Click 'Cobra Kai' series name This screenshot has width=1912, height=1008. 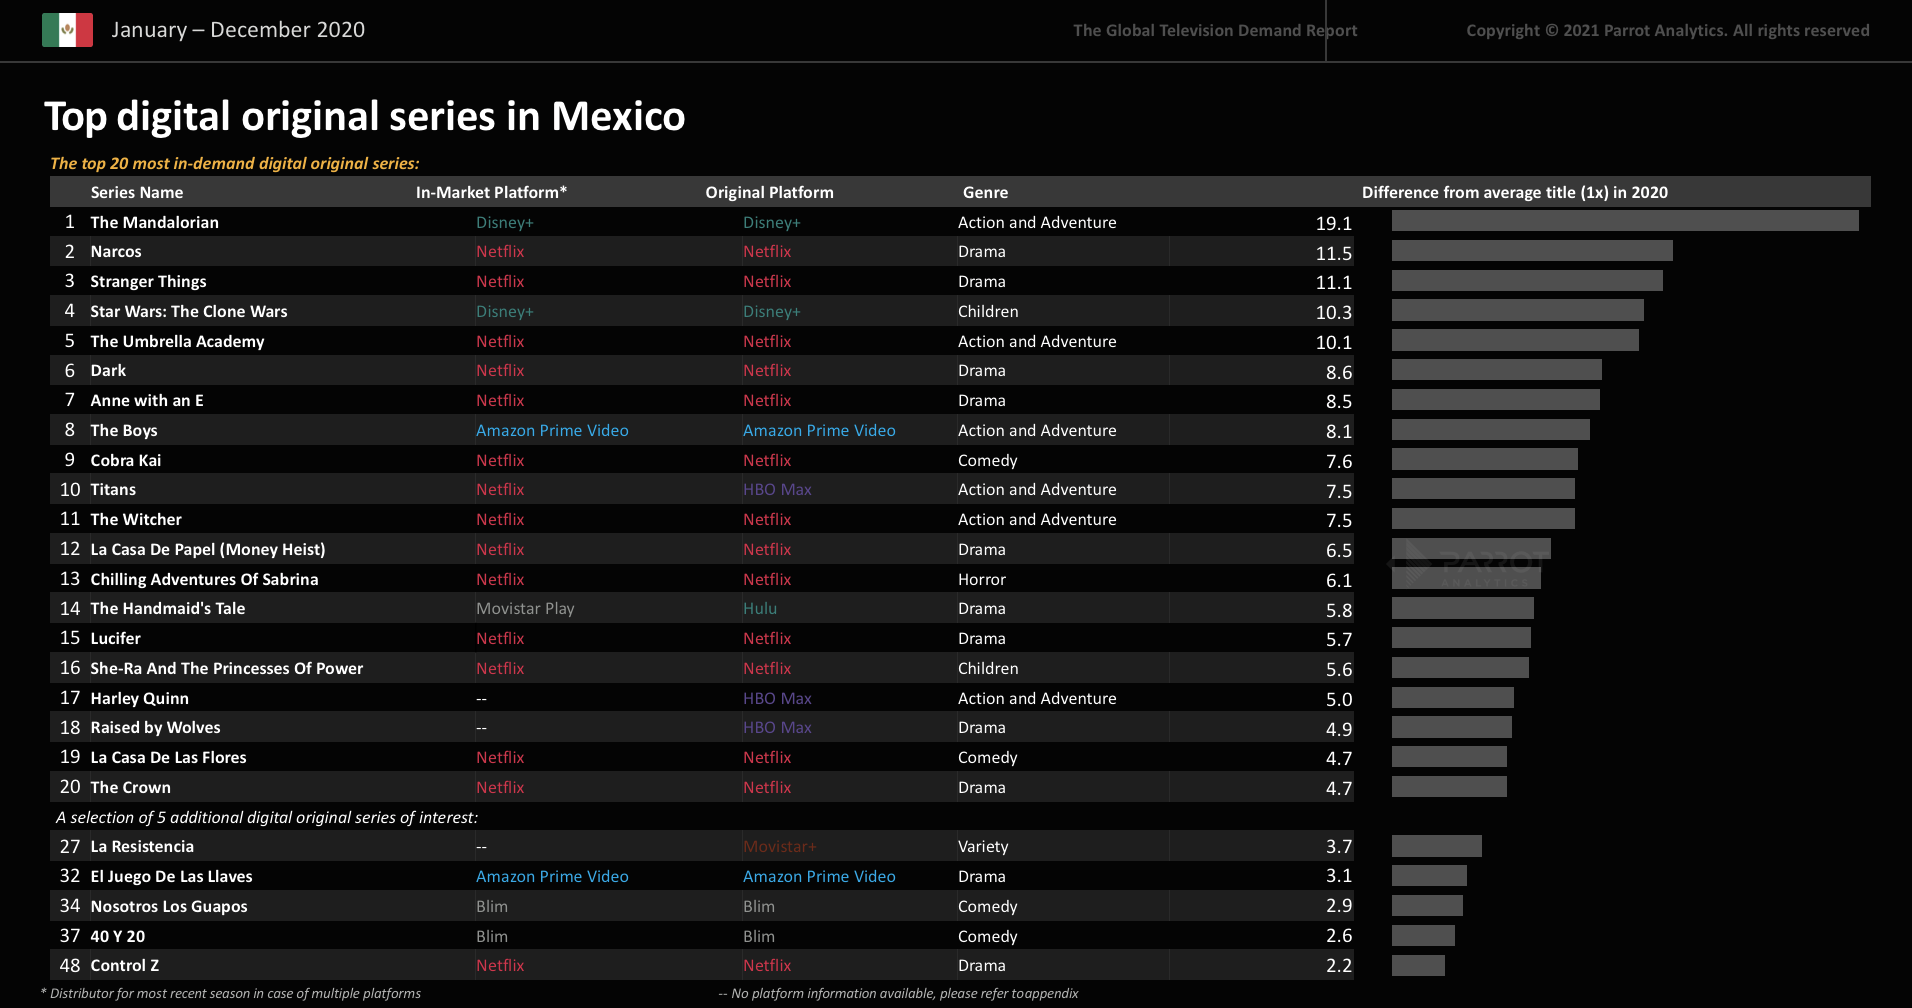point(126,460)
